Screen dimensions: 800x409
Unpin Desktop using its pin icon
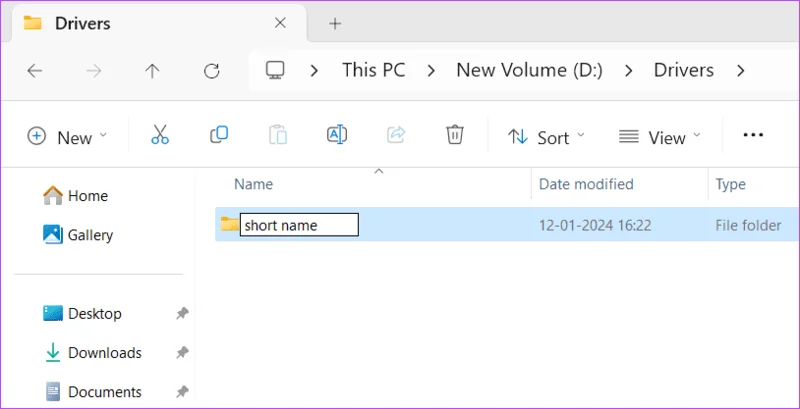182,313
